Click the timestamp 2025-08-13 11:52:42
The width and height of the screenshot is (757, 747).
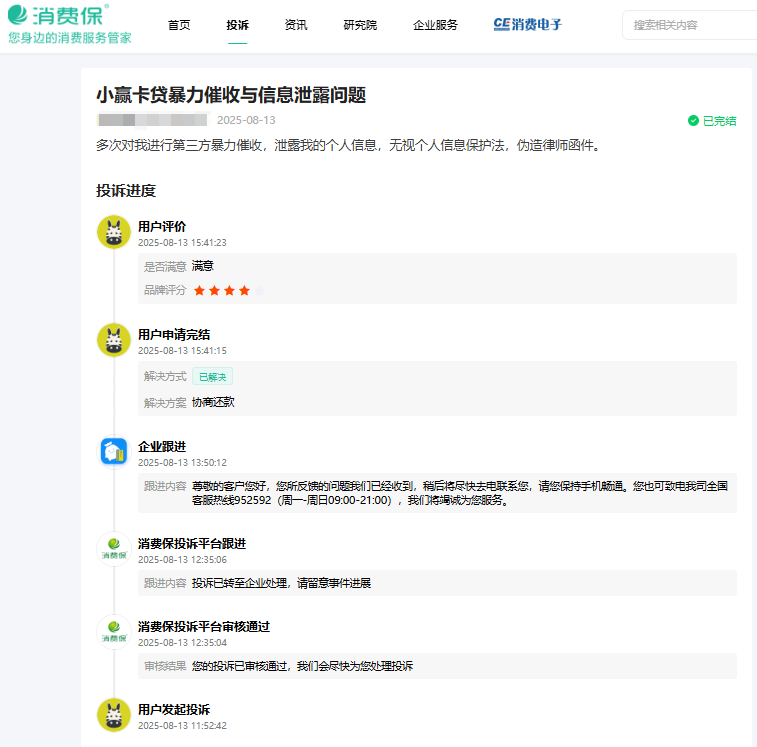[182, 725]
